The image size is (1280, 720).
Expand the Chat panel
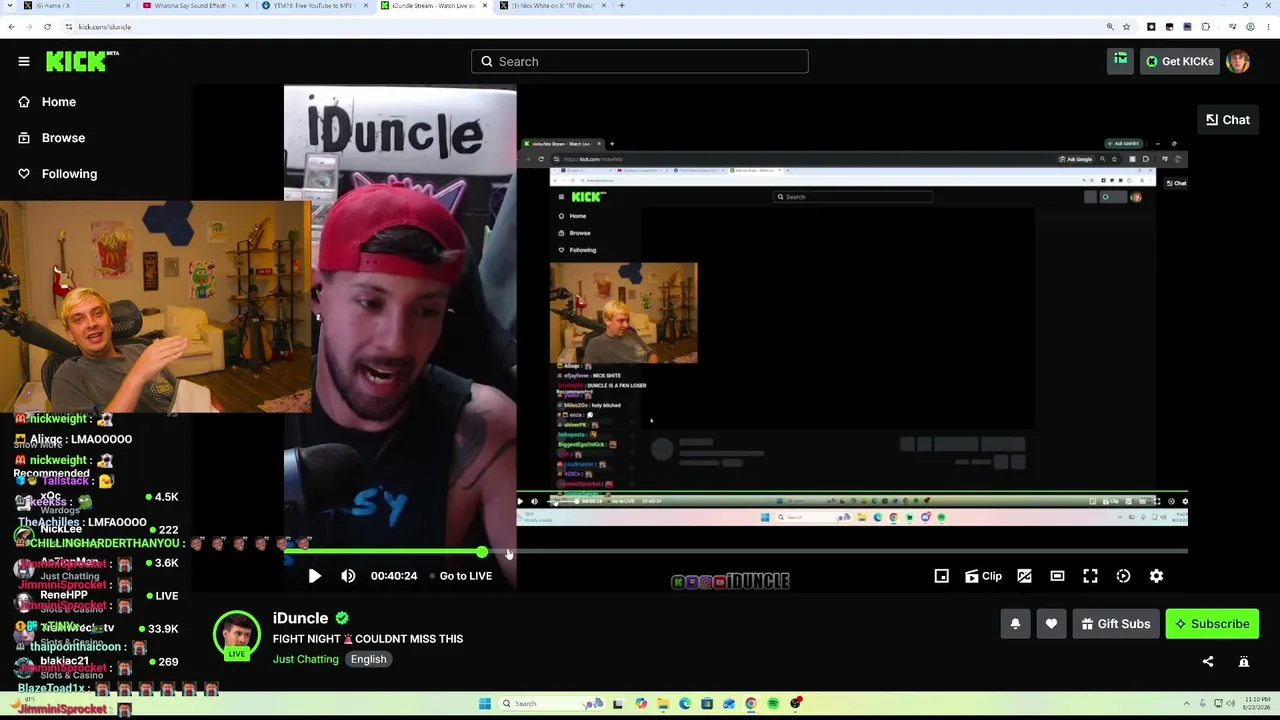(1228, 120)
